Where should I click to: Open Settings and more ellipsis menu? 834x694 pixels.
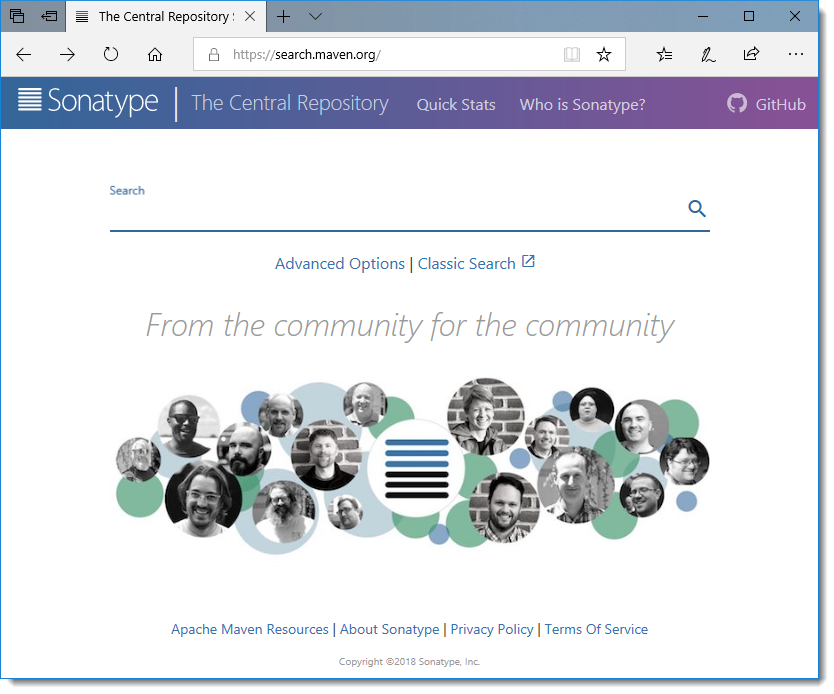click(x=796, y=54)
